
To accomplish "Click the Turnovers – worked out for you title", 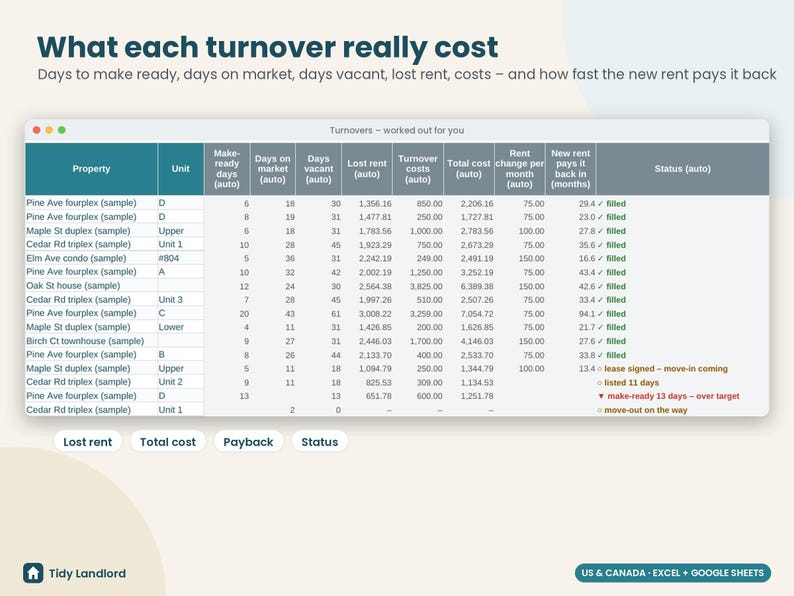I will pyautogui.click(x=396, y=130).
